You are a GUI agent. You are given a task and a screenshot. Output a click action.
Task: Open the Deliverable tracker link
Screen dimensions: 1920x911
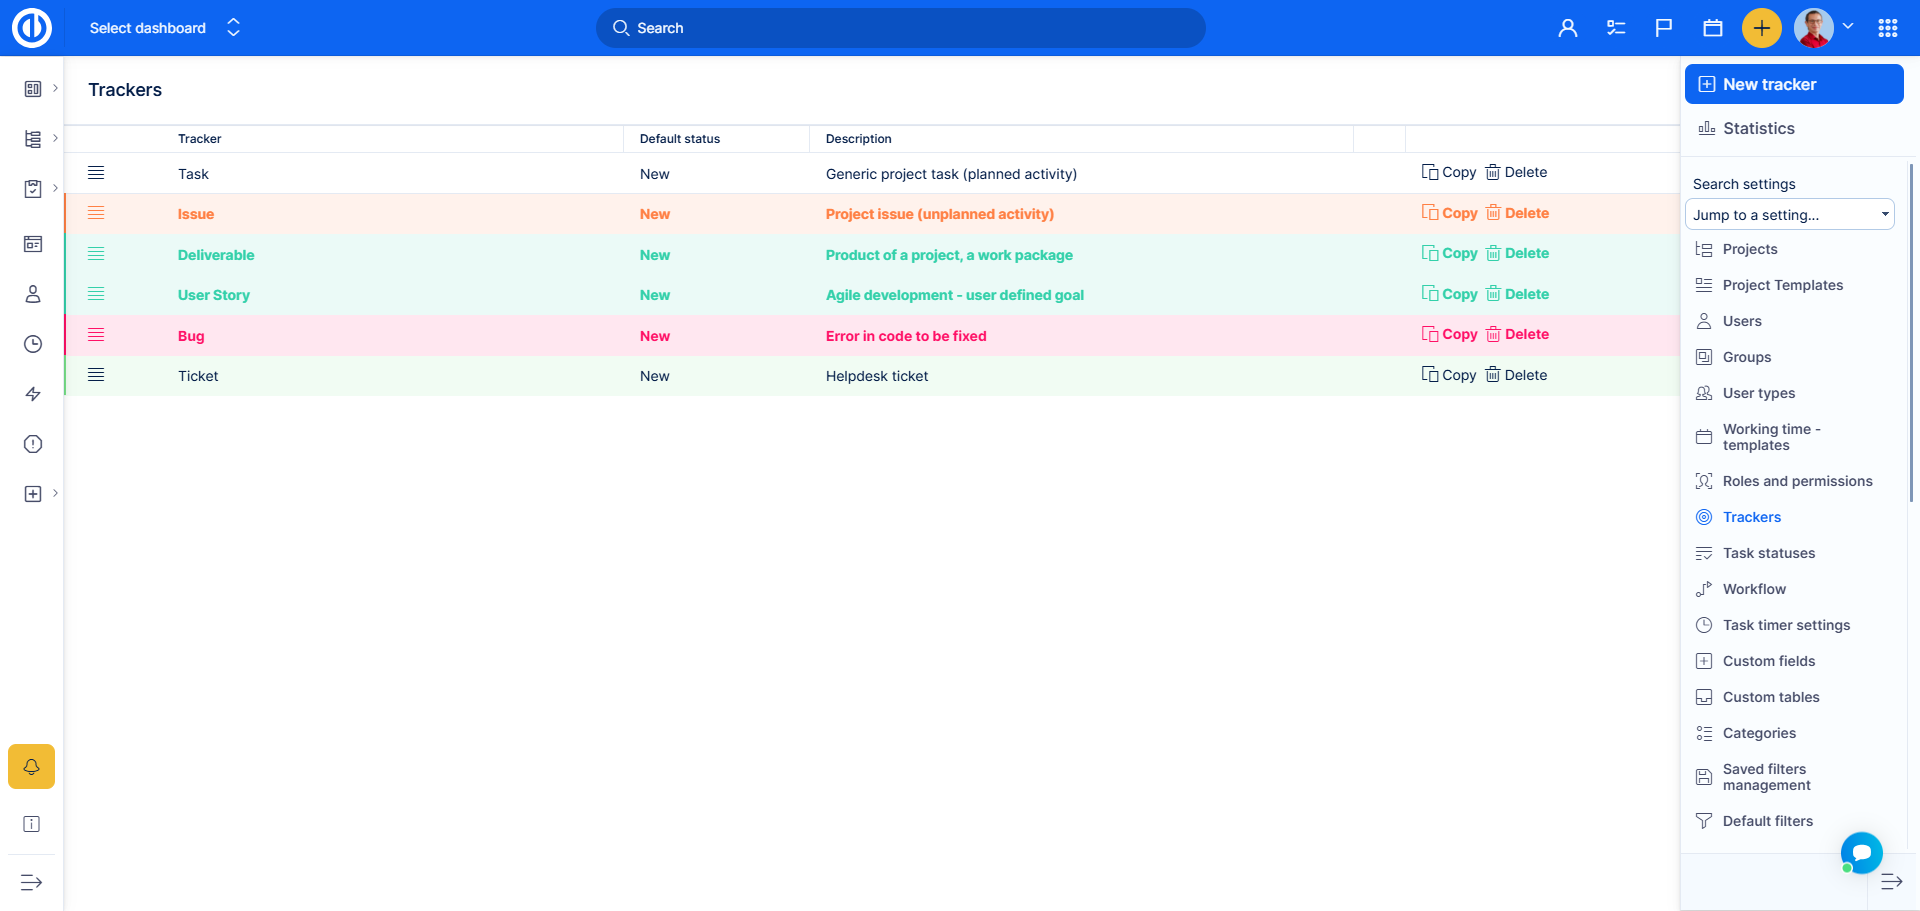pyautogui.click(x=216, y=255)
